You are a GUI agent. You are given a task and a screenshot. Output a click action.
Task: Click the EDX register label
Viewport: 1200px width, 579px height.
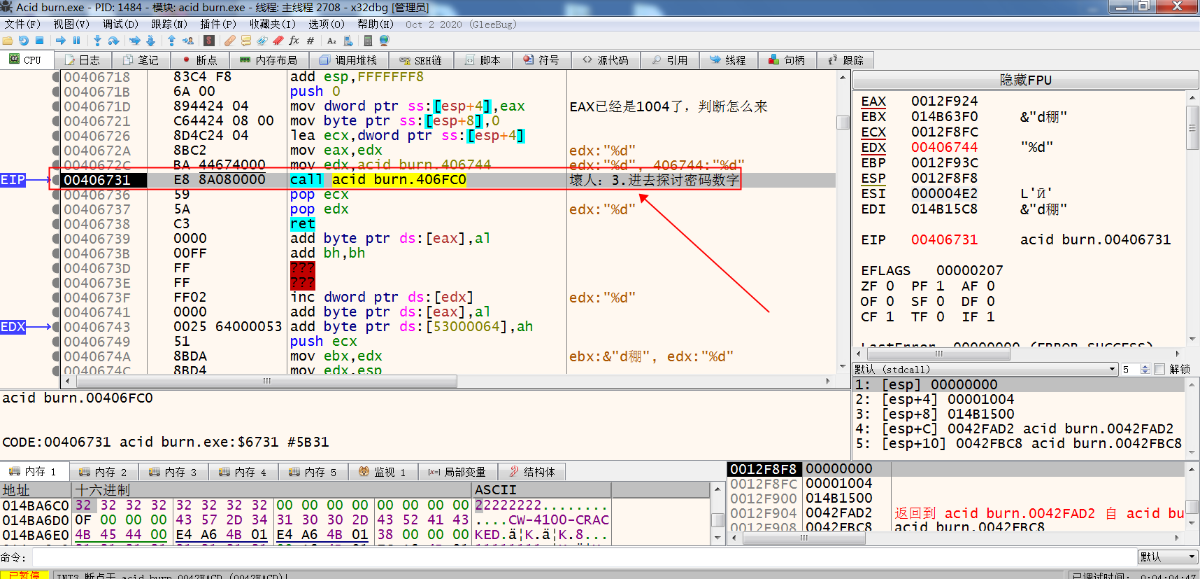(x=873, y=147)
